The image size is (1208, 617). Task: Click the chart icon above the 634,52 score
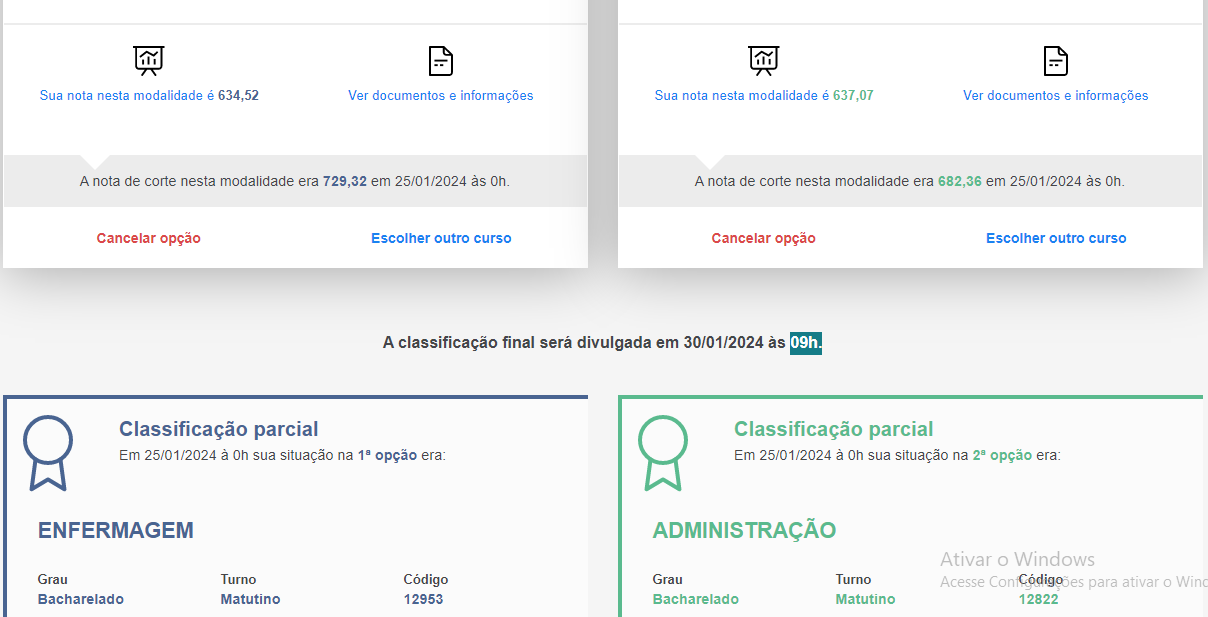[x=149, y=60]
